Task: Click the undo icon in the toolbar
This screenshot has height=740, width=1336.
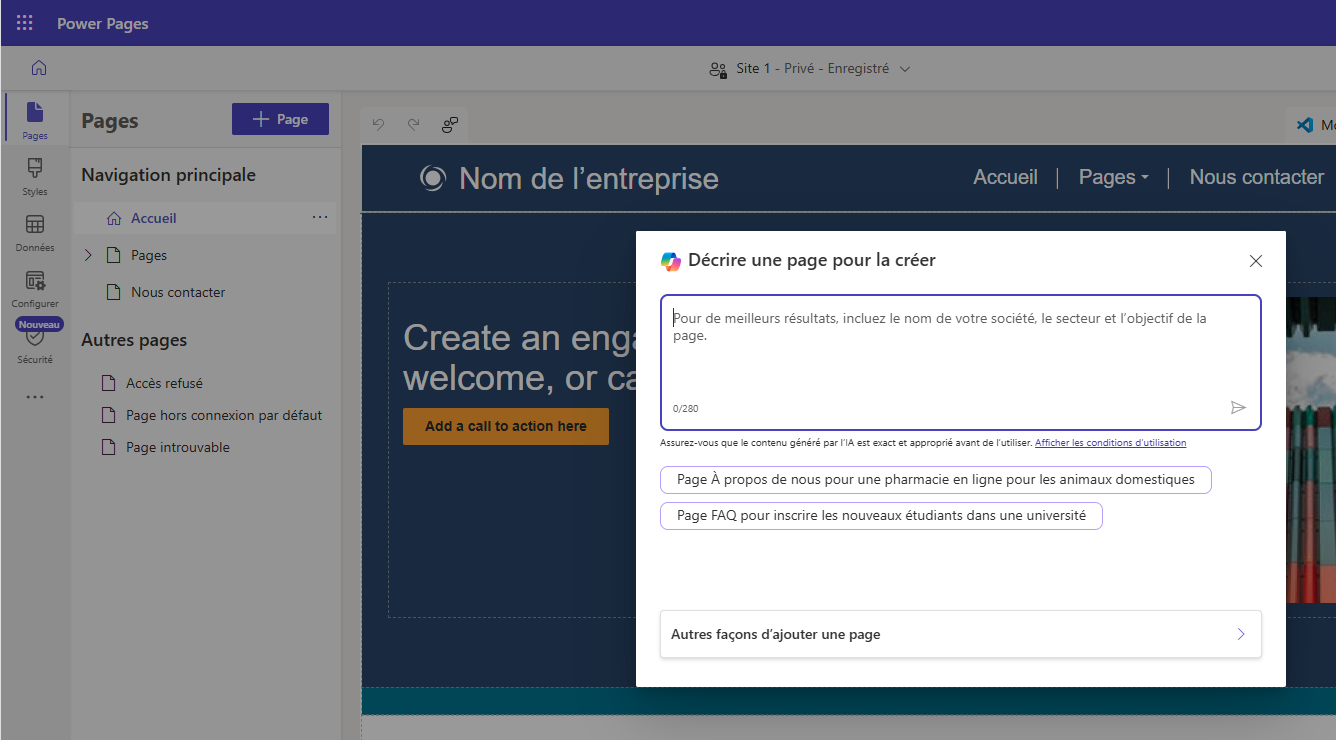Action: point(377,124)
